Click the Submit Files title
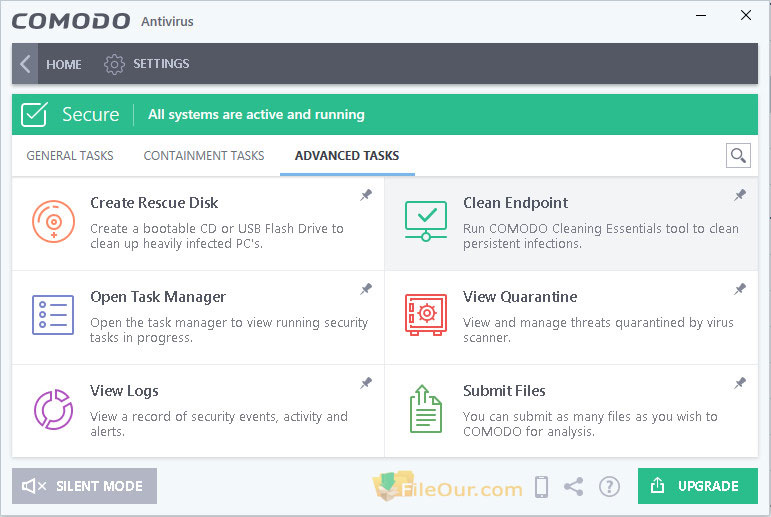 pos(504,391)
